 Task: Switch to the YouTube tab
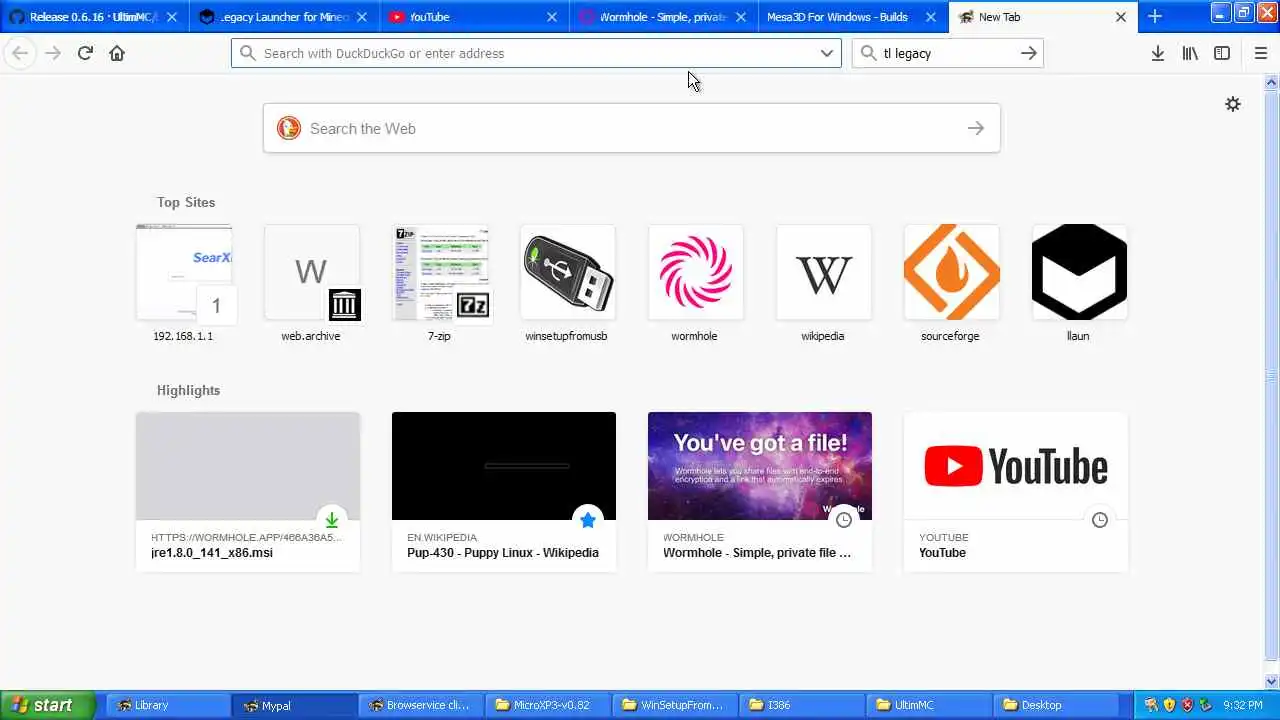474,17
